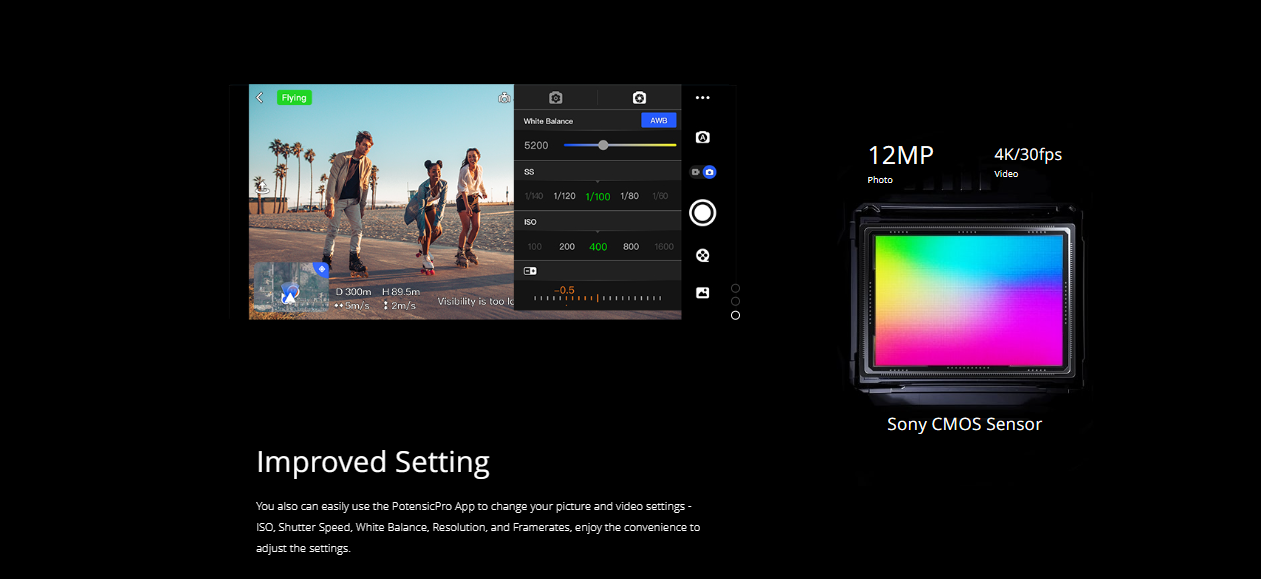Select the bottom carousel dot indicator
This screenshot has height=579, width=1261.
point(735,315)
